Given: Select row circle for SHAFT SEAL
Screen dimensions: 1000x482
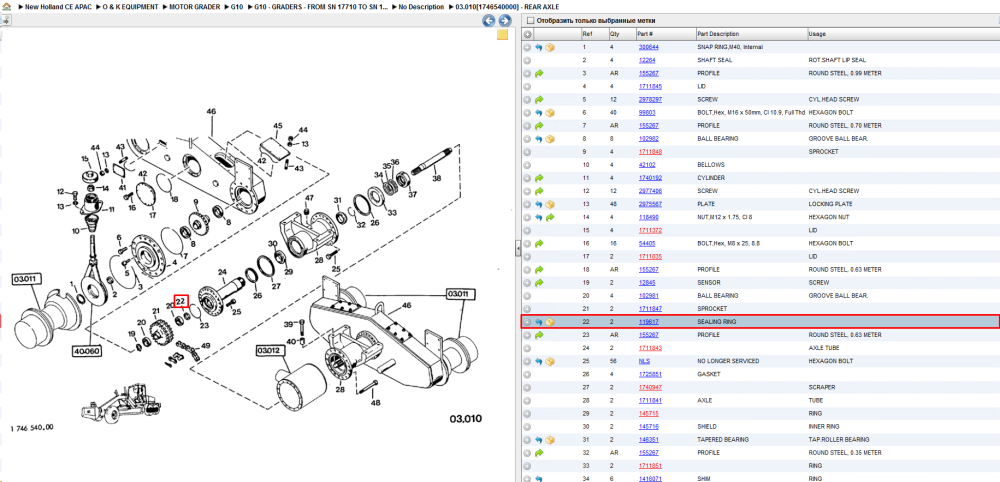Looking at the screenshot, I should click(x=527, y=60).
